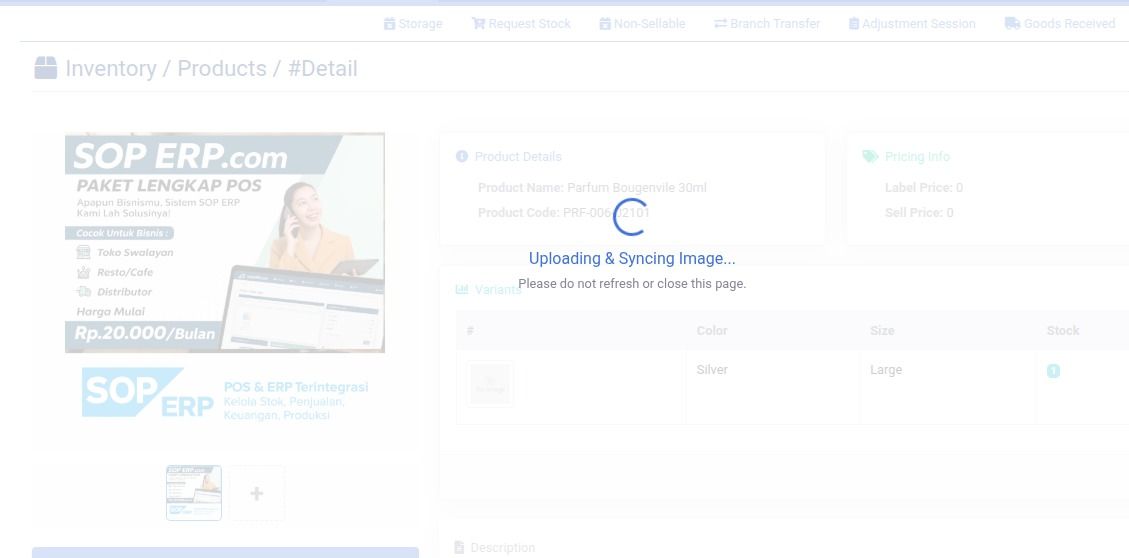Select the SOP ERP image thumbnail
This screenshot has height=558, width=1129.
coord(194,493)
